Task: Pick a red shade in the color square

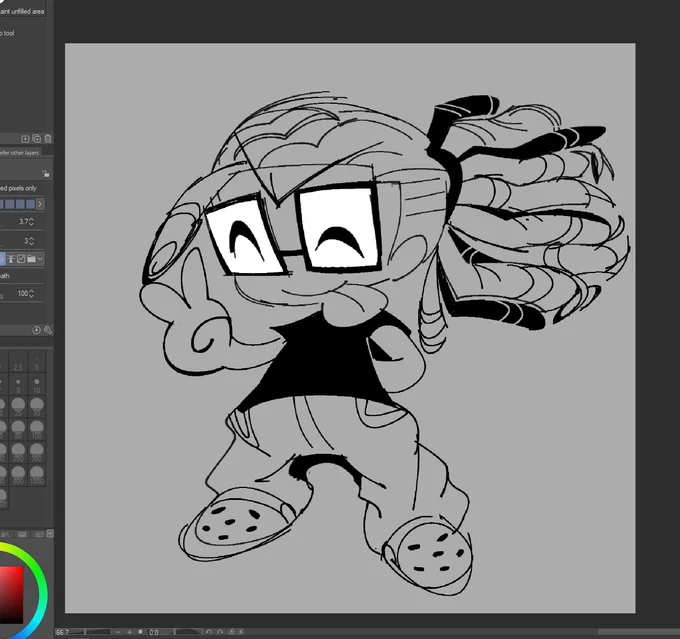Action: [x=11, y=594]
